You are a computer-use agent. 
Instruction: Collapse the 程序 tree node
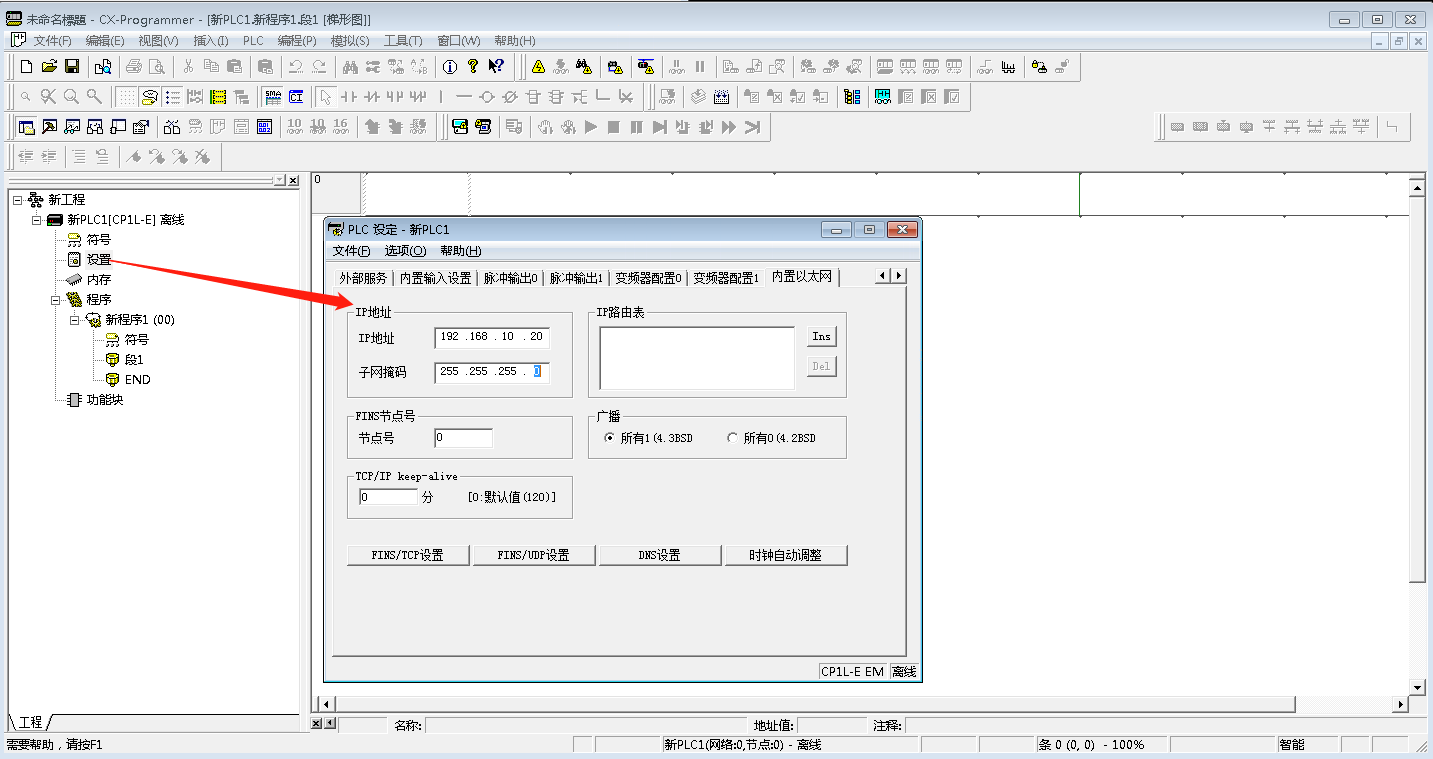point(56,300)
